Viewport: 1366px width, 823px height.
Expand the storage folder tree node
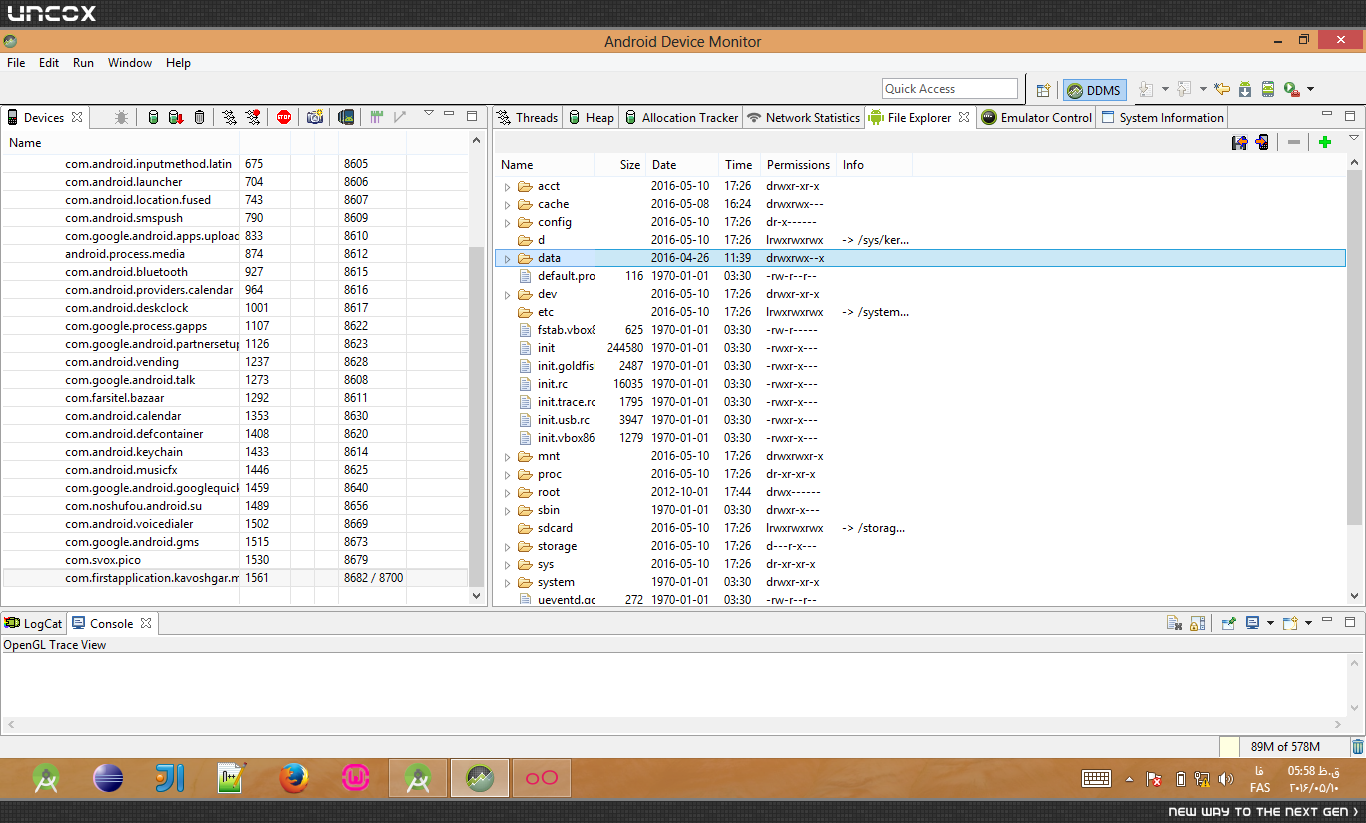click(507, 546)
